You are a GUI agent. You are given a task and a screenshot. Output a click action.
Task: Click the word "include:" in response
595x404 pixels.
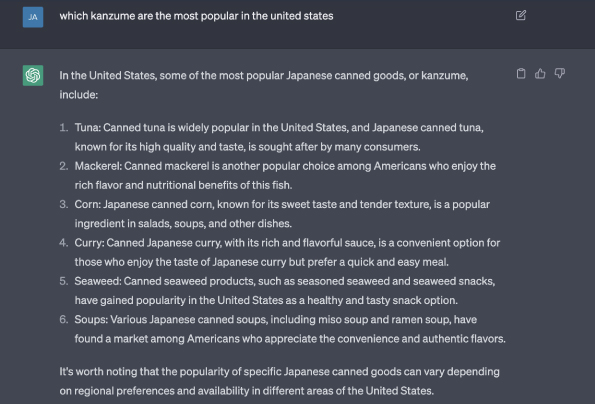pyautogui.click(x=79, y=94)
